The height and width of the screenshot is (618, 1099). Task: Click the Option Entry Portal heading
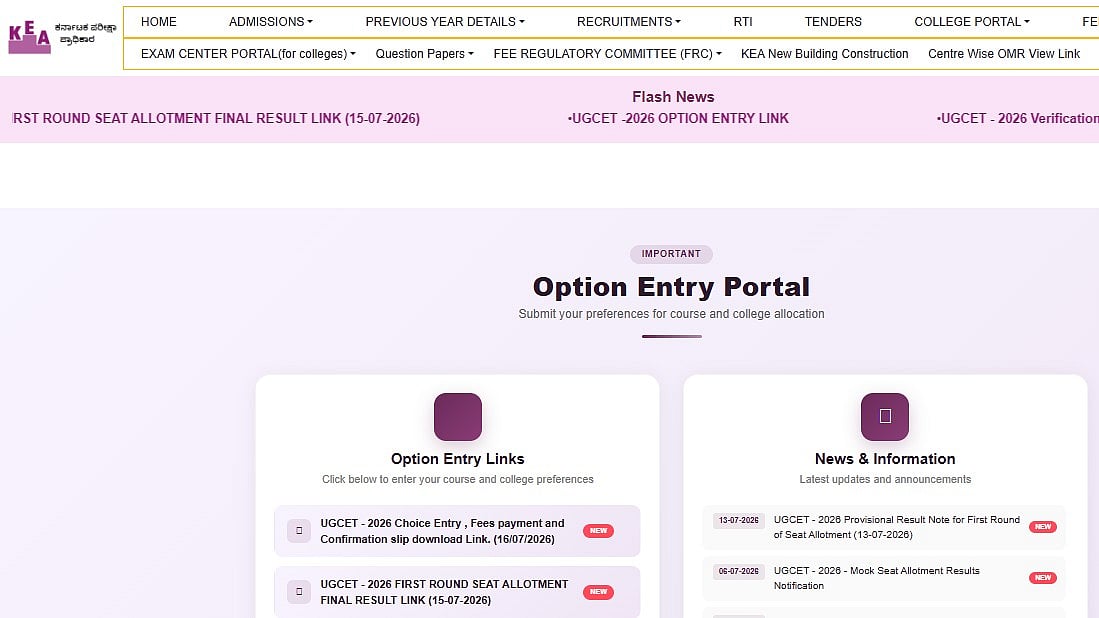pyautogui.click(x=671, y=287)
